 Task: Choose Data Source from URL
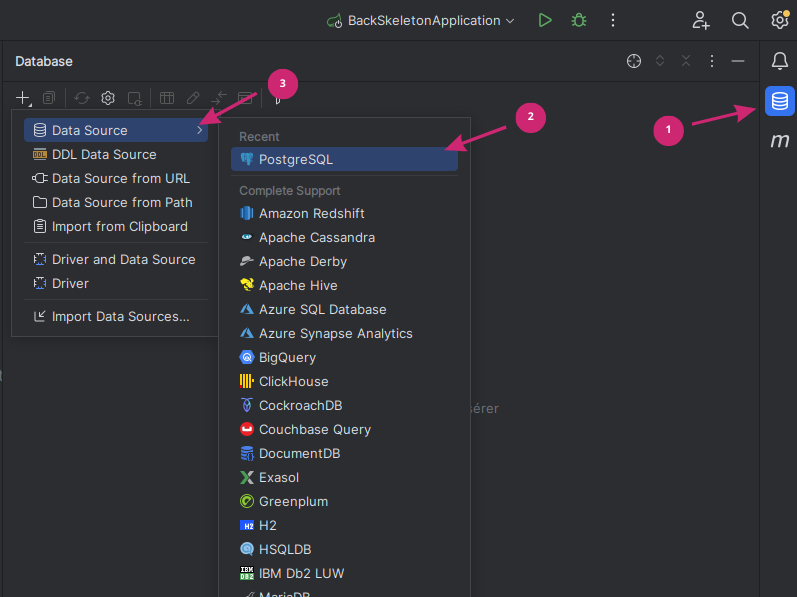(116, 178)
